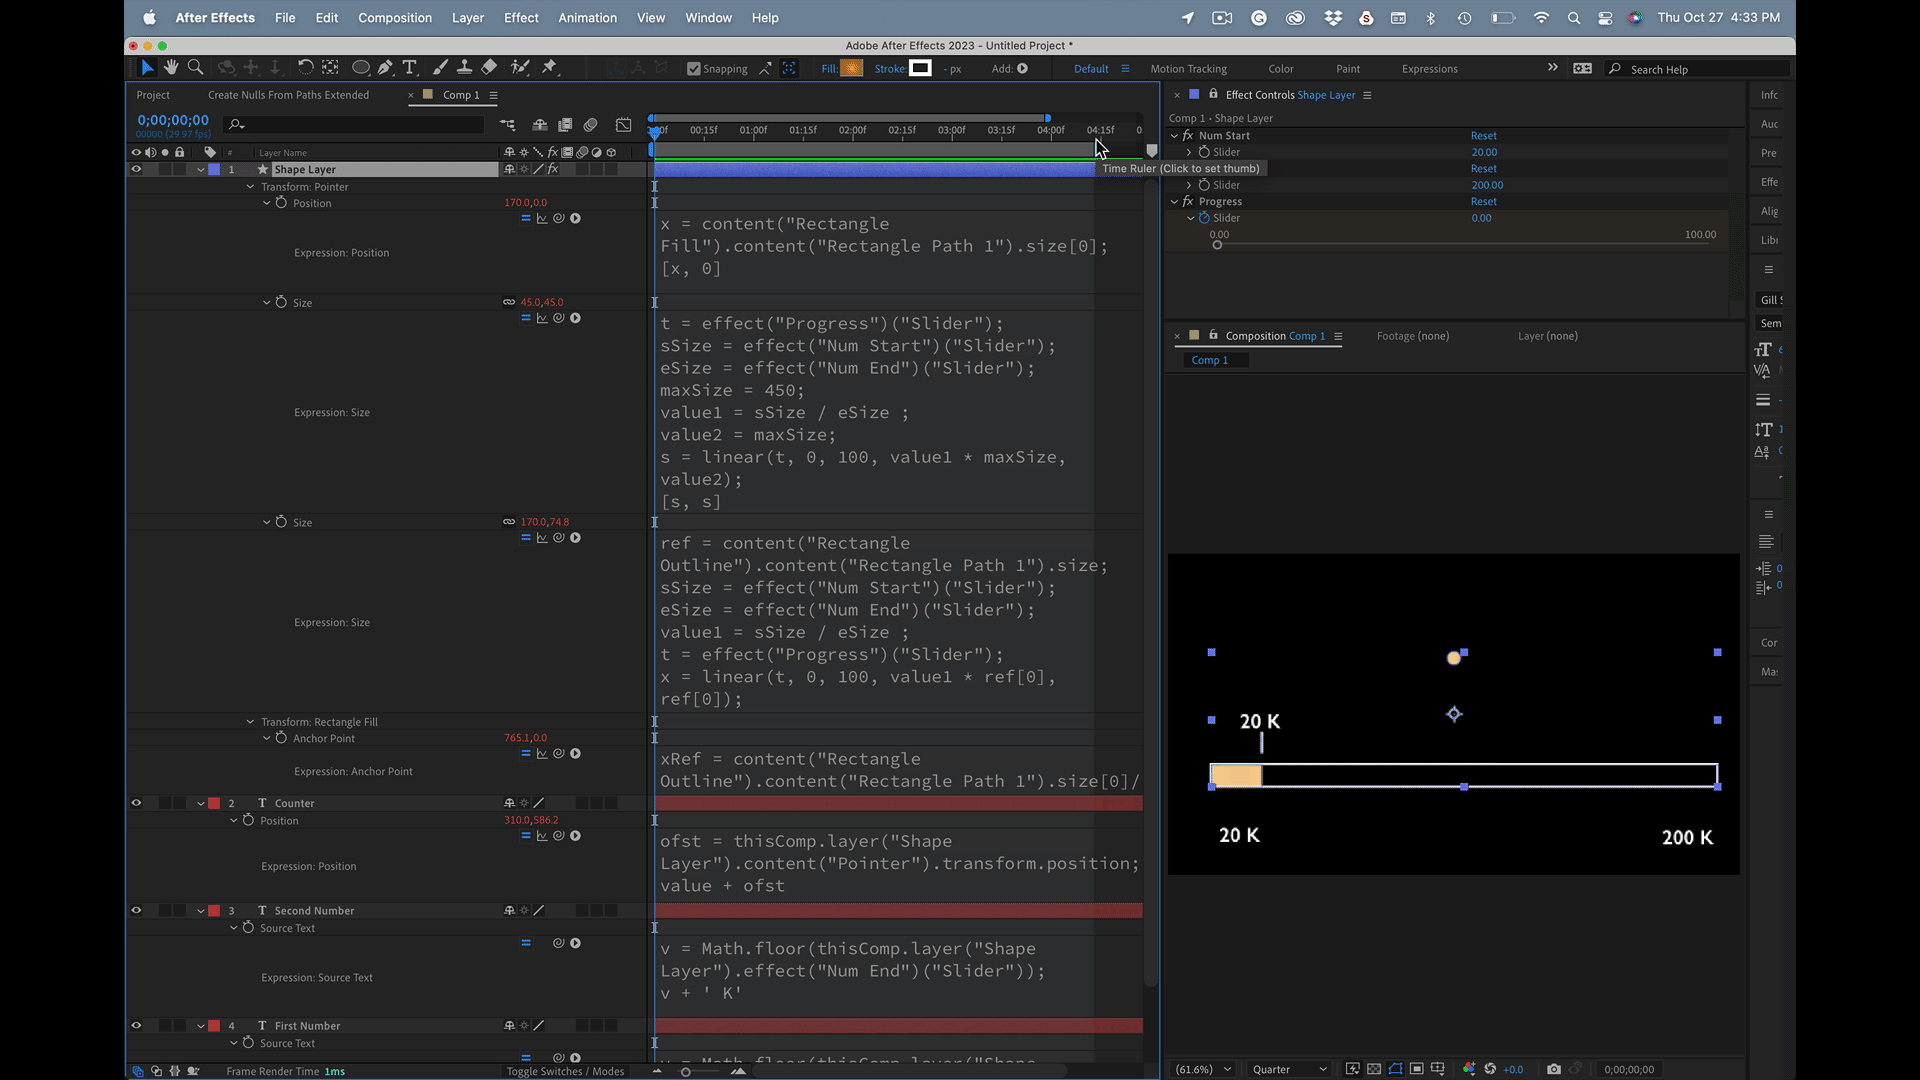Select the Eraser tool

tap(489, 68)
